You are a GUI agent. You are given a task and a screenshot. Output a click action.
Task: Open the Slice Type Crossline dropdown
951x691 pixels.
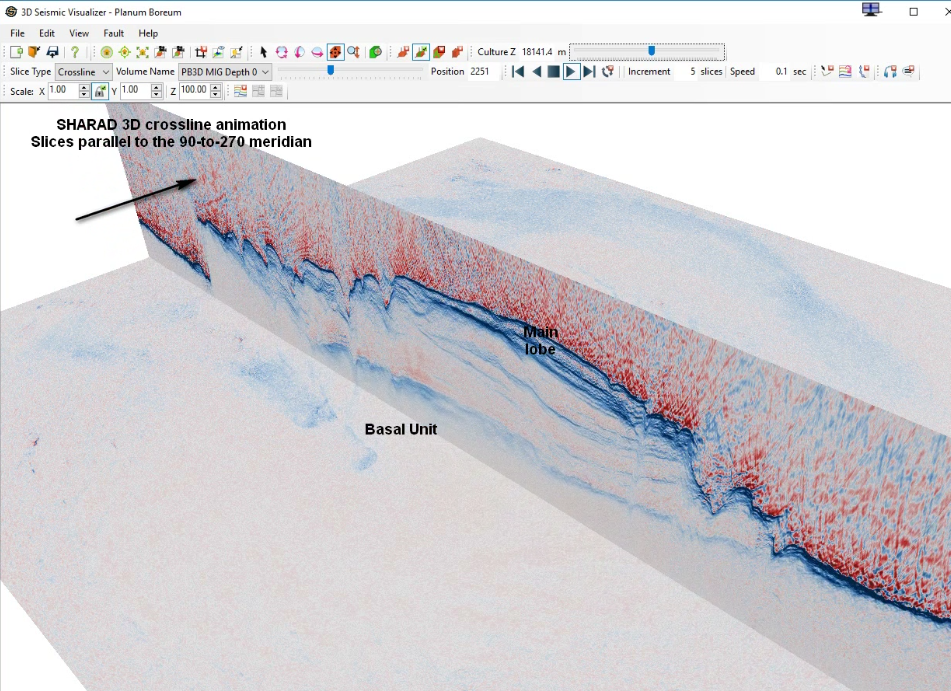click(x=84, y=72)
